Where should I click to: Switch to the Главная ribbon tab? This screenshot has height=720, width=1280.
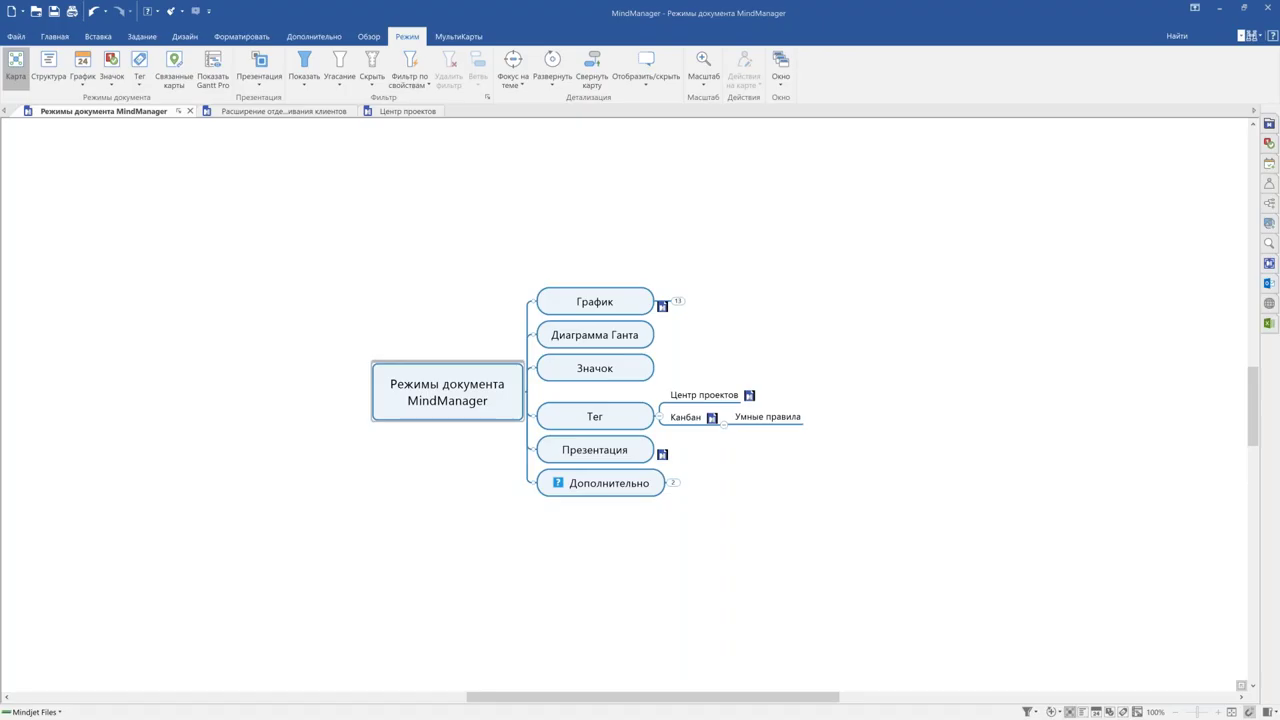coord(55,37)
